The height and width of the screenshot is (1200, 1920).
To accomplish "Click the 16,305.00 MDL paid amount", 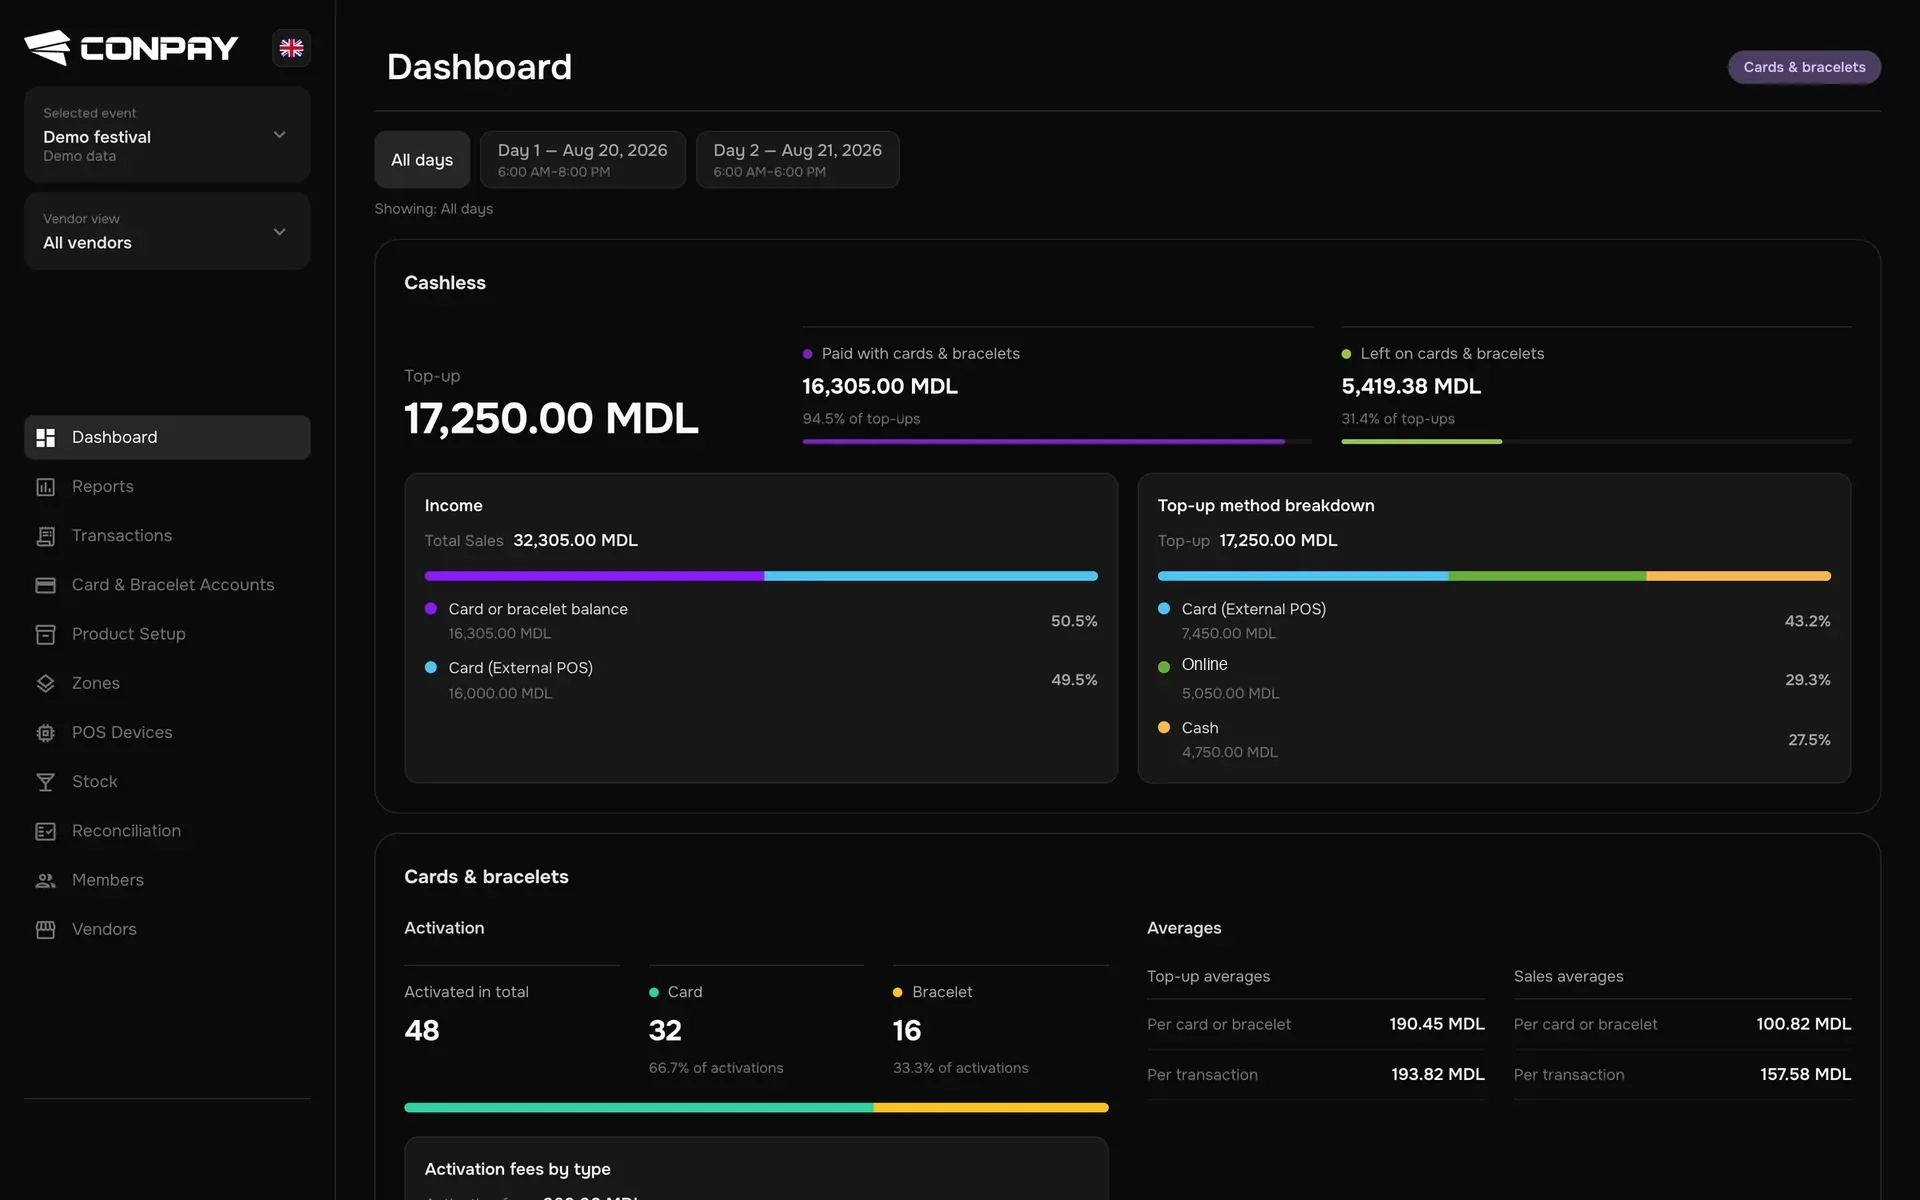I will [880, 386].
